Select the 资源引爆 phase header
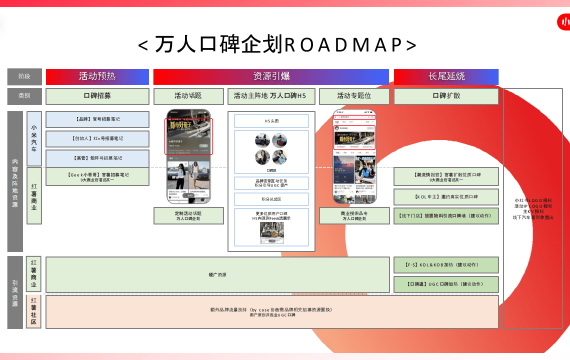 271,76
